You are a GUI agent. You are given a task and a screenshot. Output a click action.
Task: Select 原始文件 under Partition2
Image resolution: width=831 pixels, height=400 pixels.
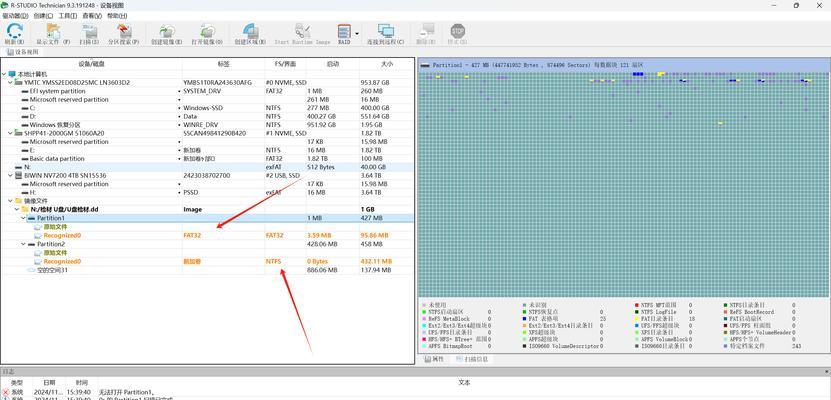(55, 253)
